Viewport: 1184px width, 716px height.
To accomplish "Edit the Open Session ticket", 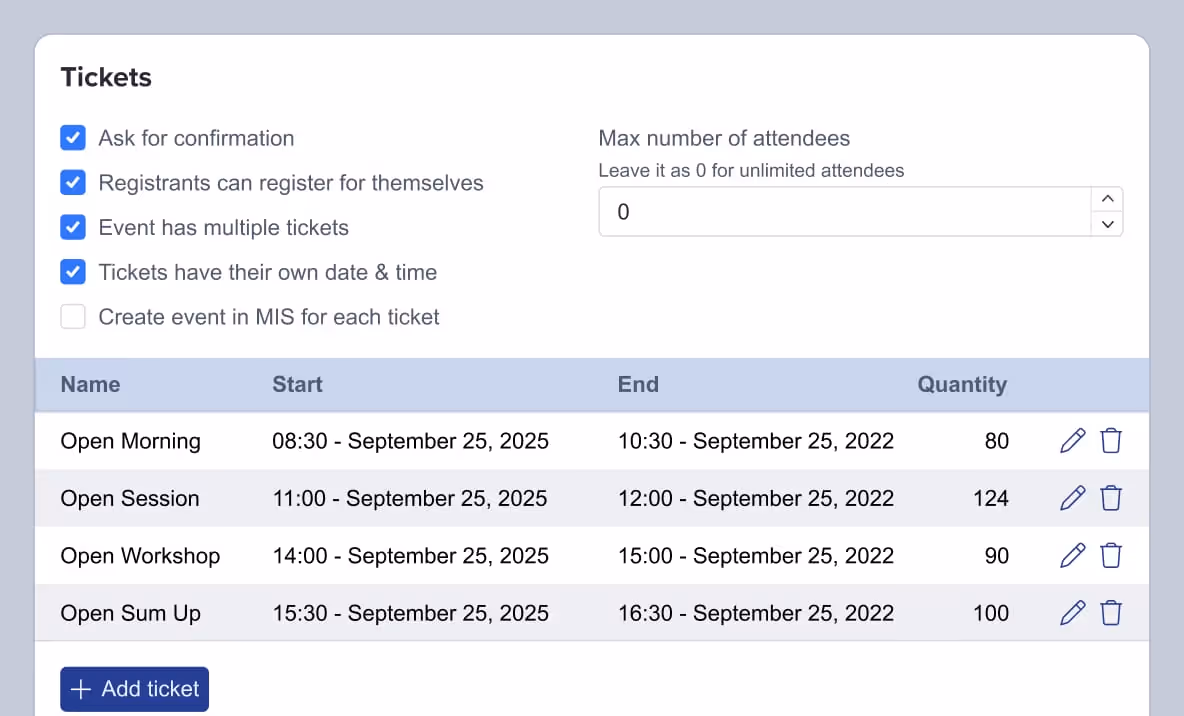I will [1072, 498].
